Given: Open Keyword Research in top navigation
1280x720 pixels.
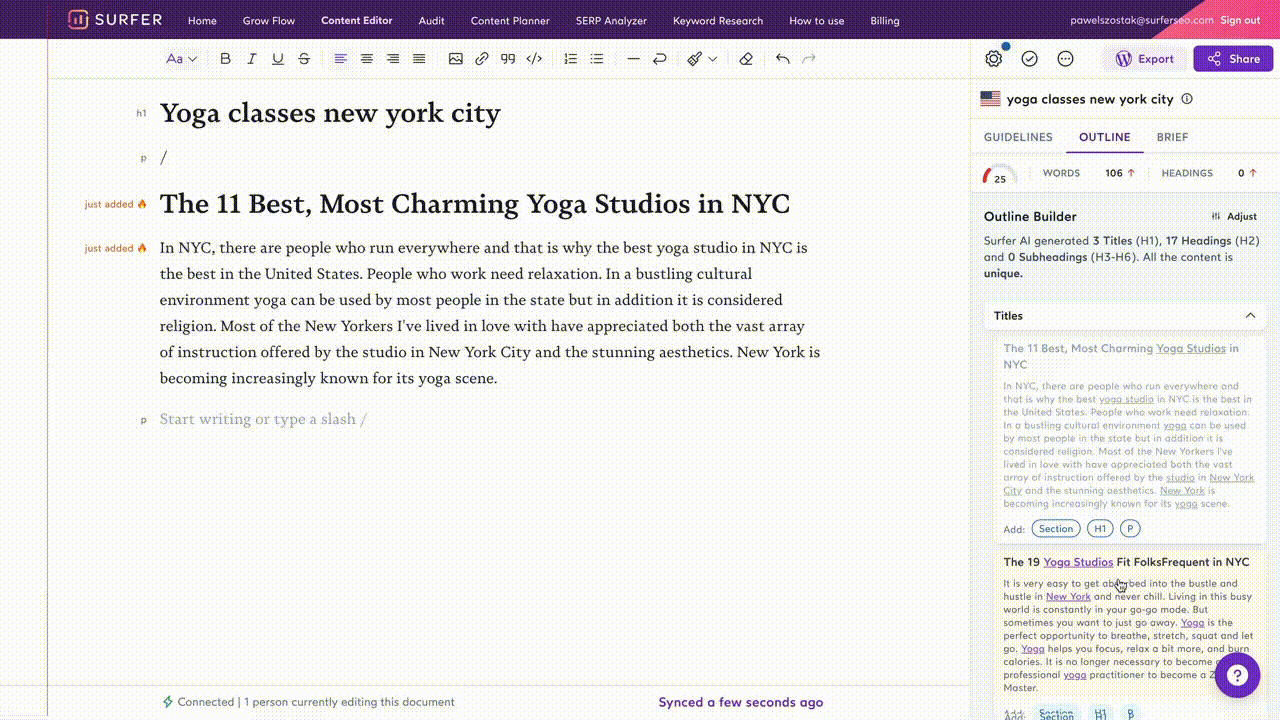Looking at the screenshot, I should tap(717, 20).
